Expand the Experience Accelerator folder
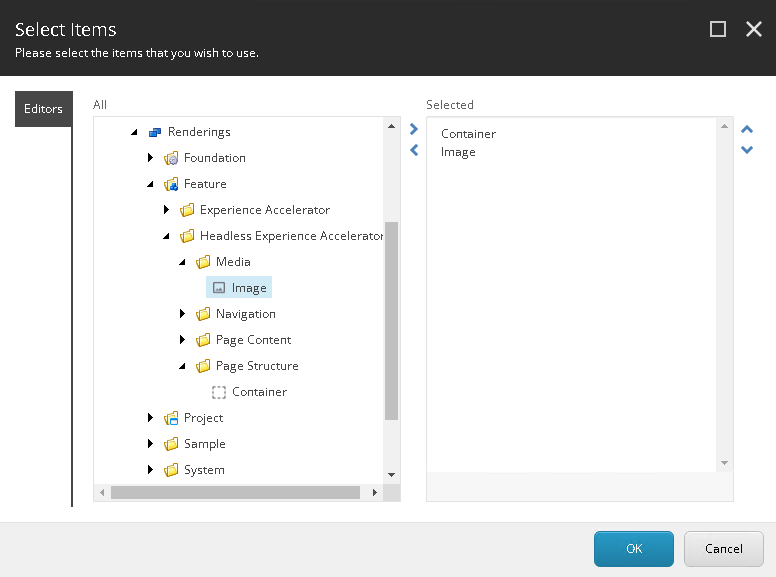Viewport: 776px width, 577px height. tap(166, 210)
